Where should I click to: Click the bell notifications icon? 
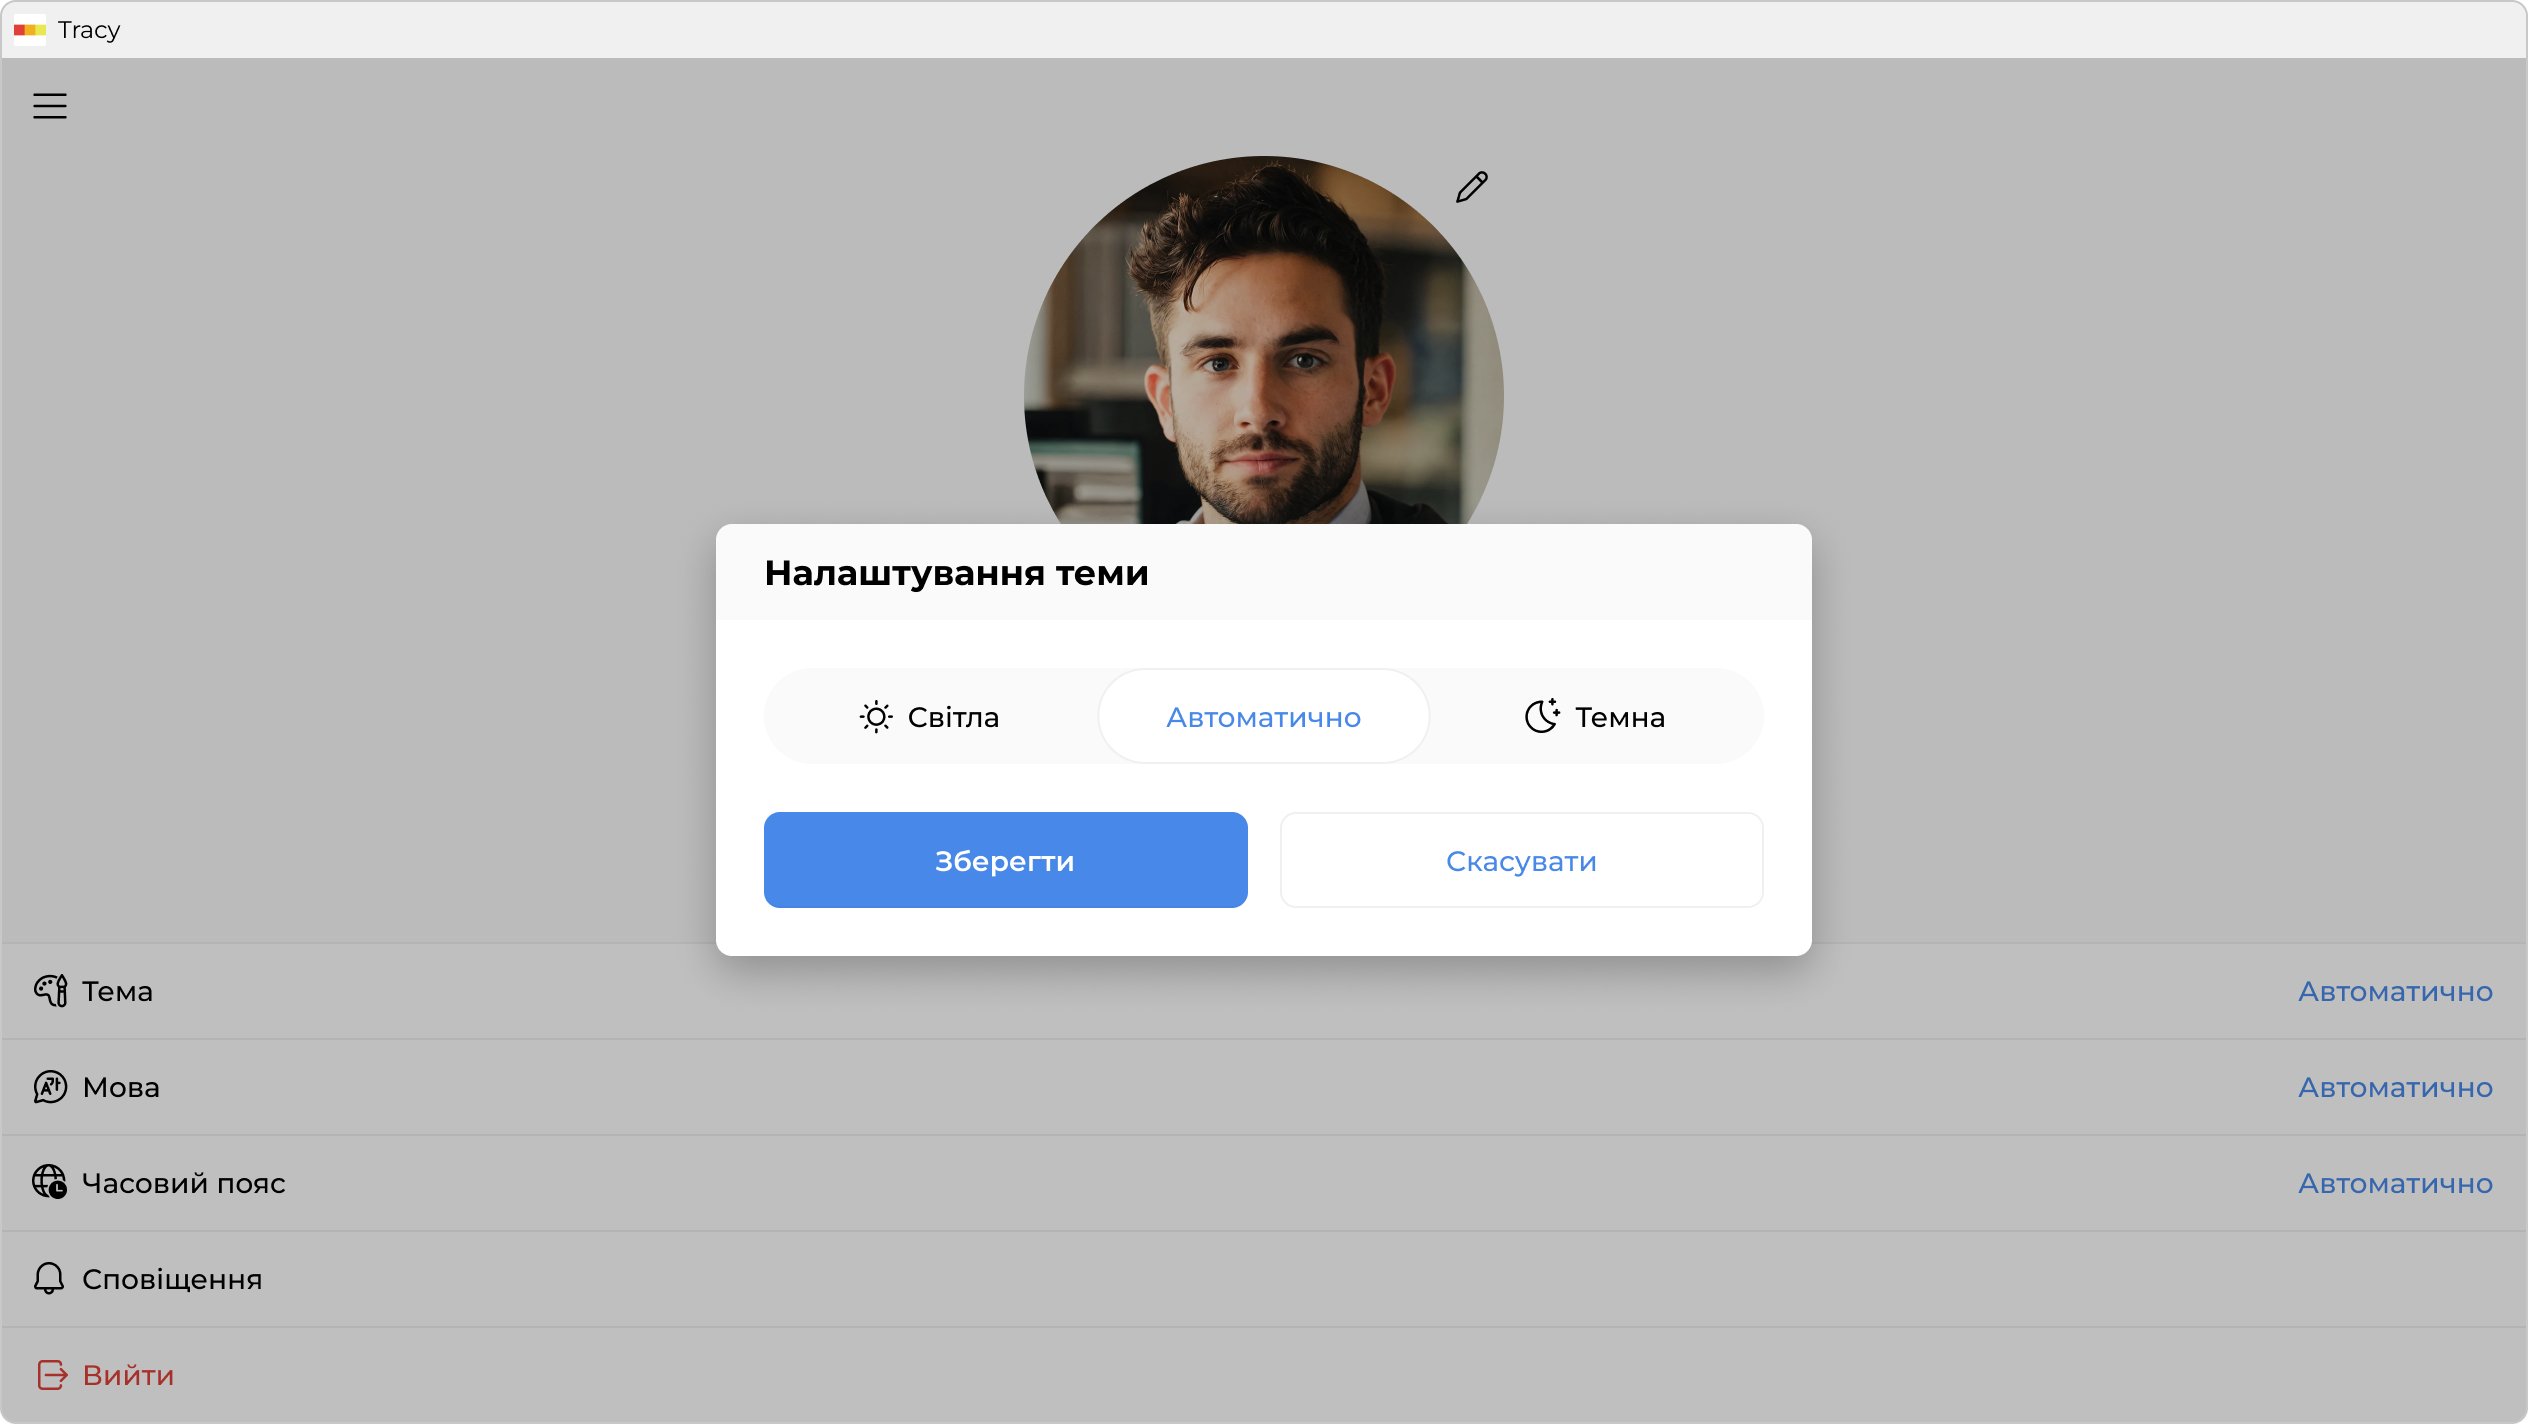tap(49, 1278)
